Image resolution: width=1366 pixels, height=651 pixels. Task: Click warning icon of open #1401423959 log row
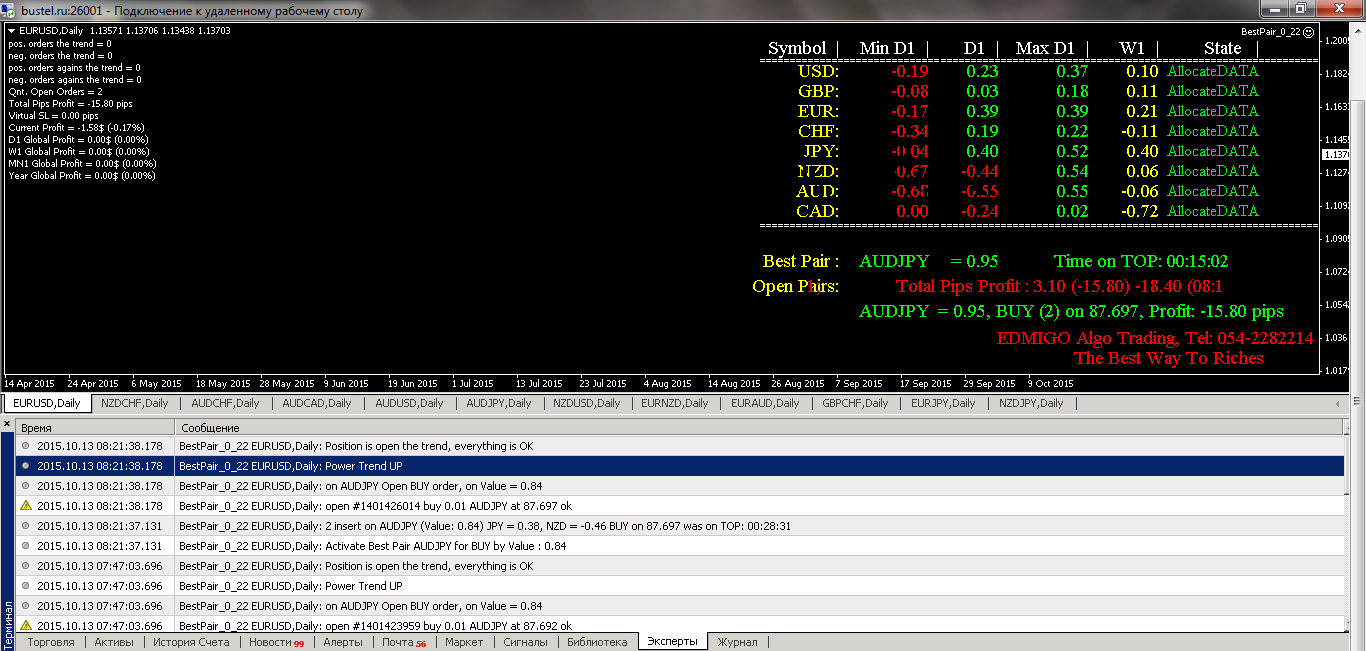(x=26, y=626)
